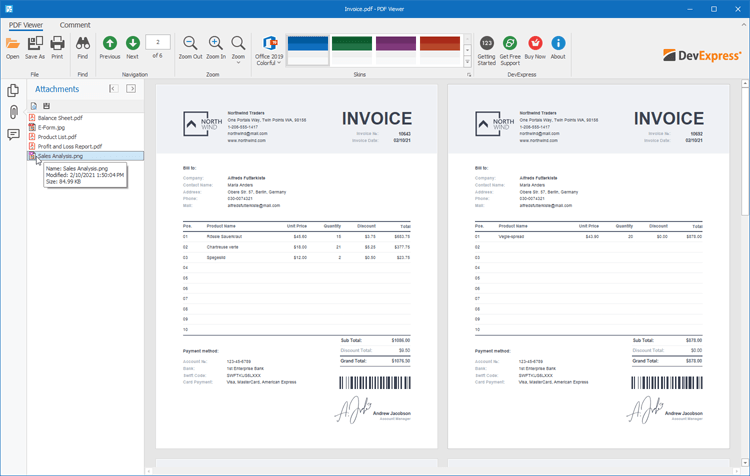Show the Attachments paperclip panel

pyautogui.click(x=13, y=112)
